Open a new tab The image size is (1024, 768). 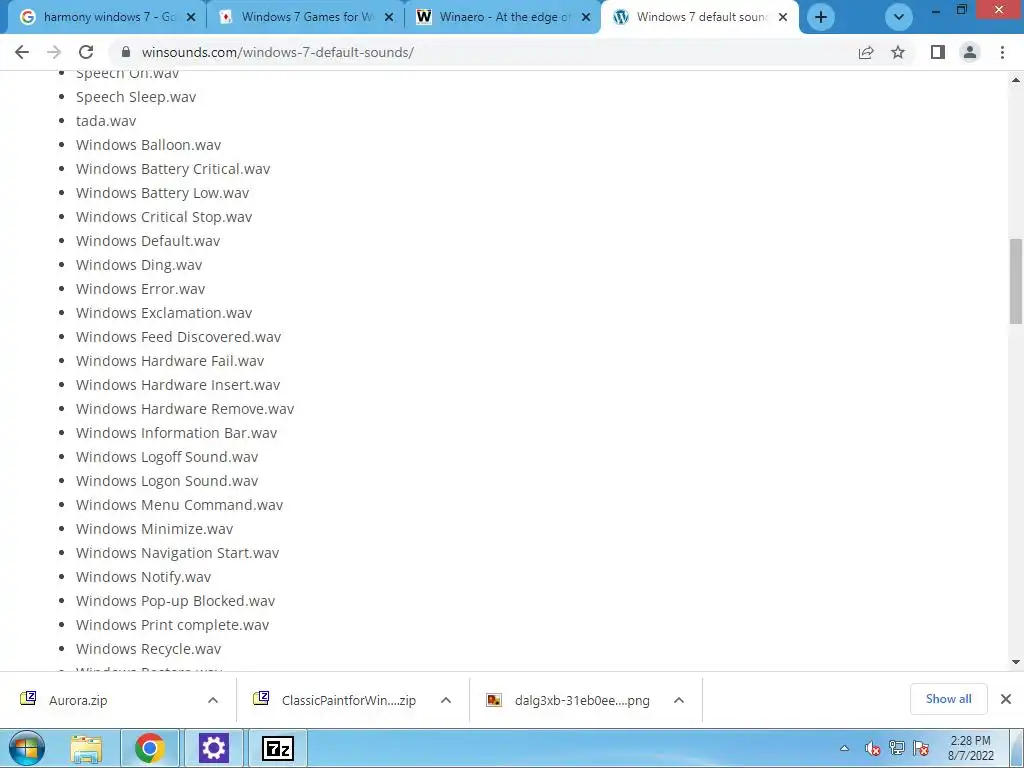click(x=821, y=17)
